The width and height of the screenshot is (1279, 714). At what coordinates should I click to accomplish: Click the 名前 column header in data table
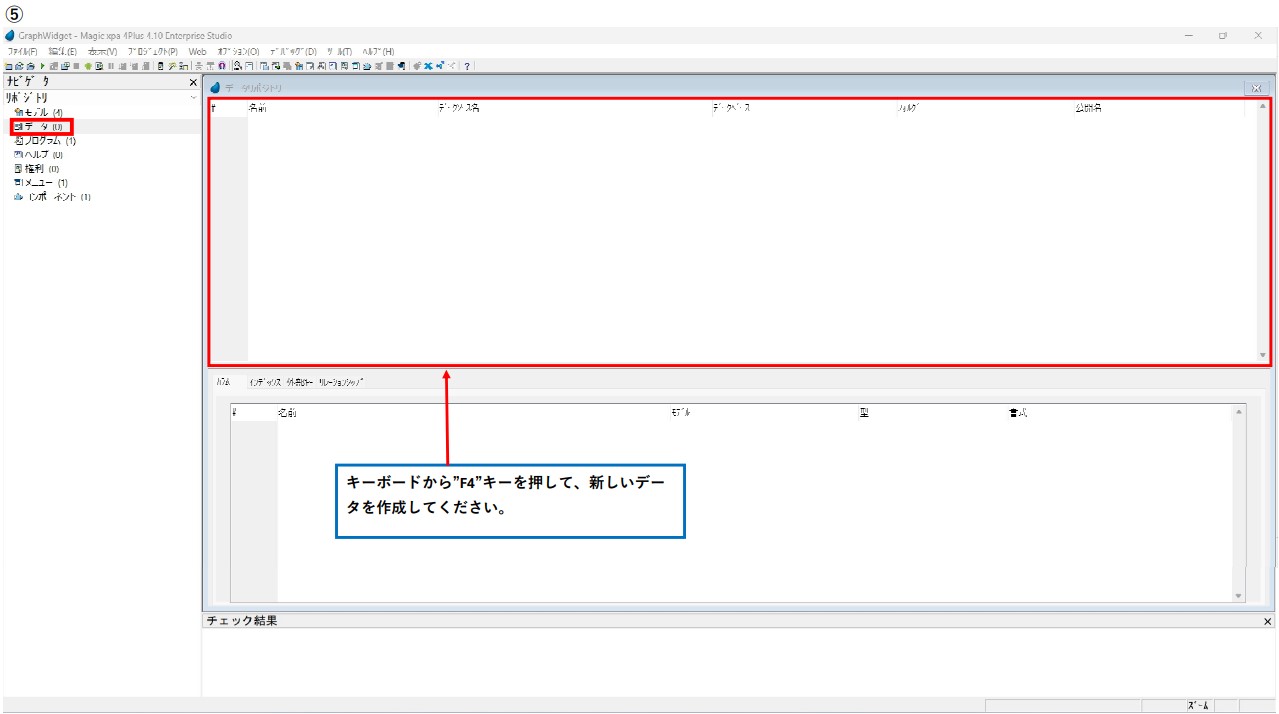258,108
